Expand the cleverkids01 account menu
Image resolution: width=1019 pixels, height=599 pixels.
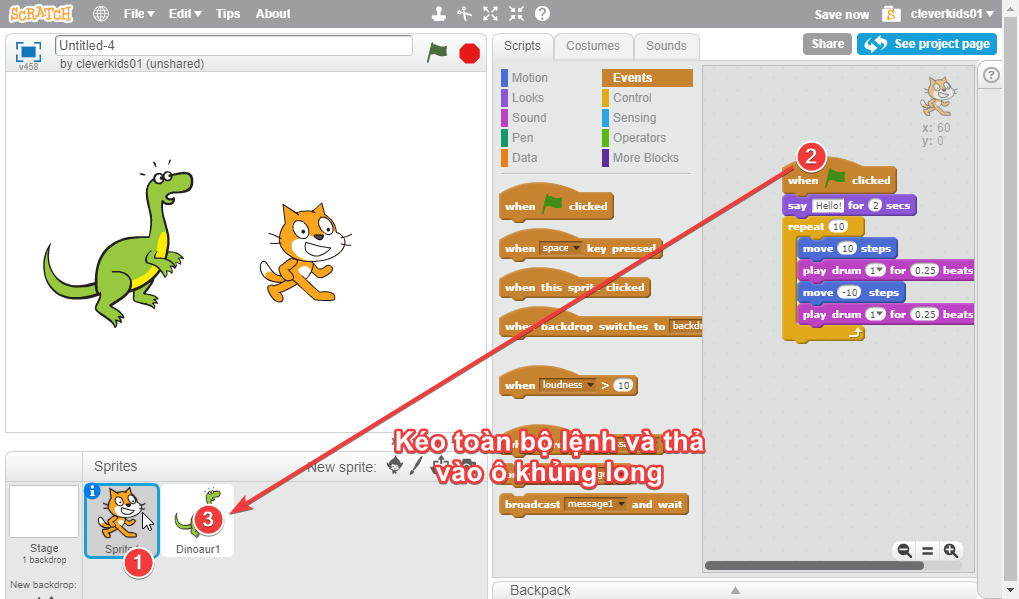(x=952, y=14)
